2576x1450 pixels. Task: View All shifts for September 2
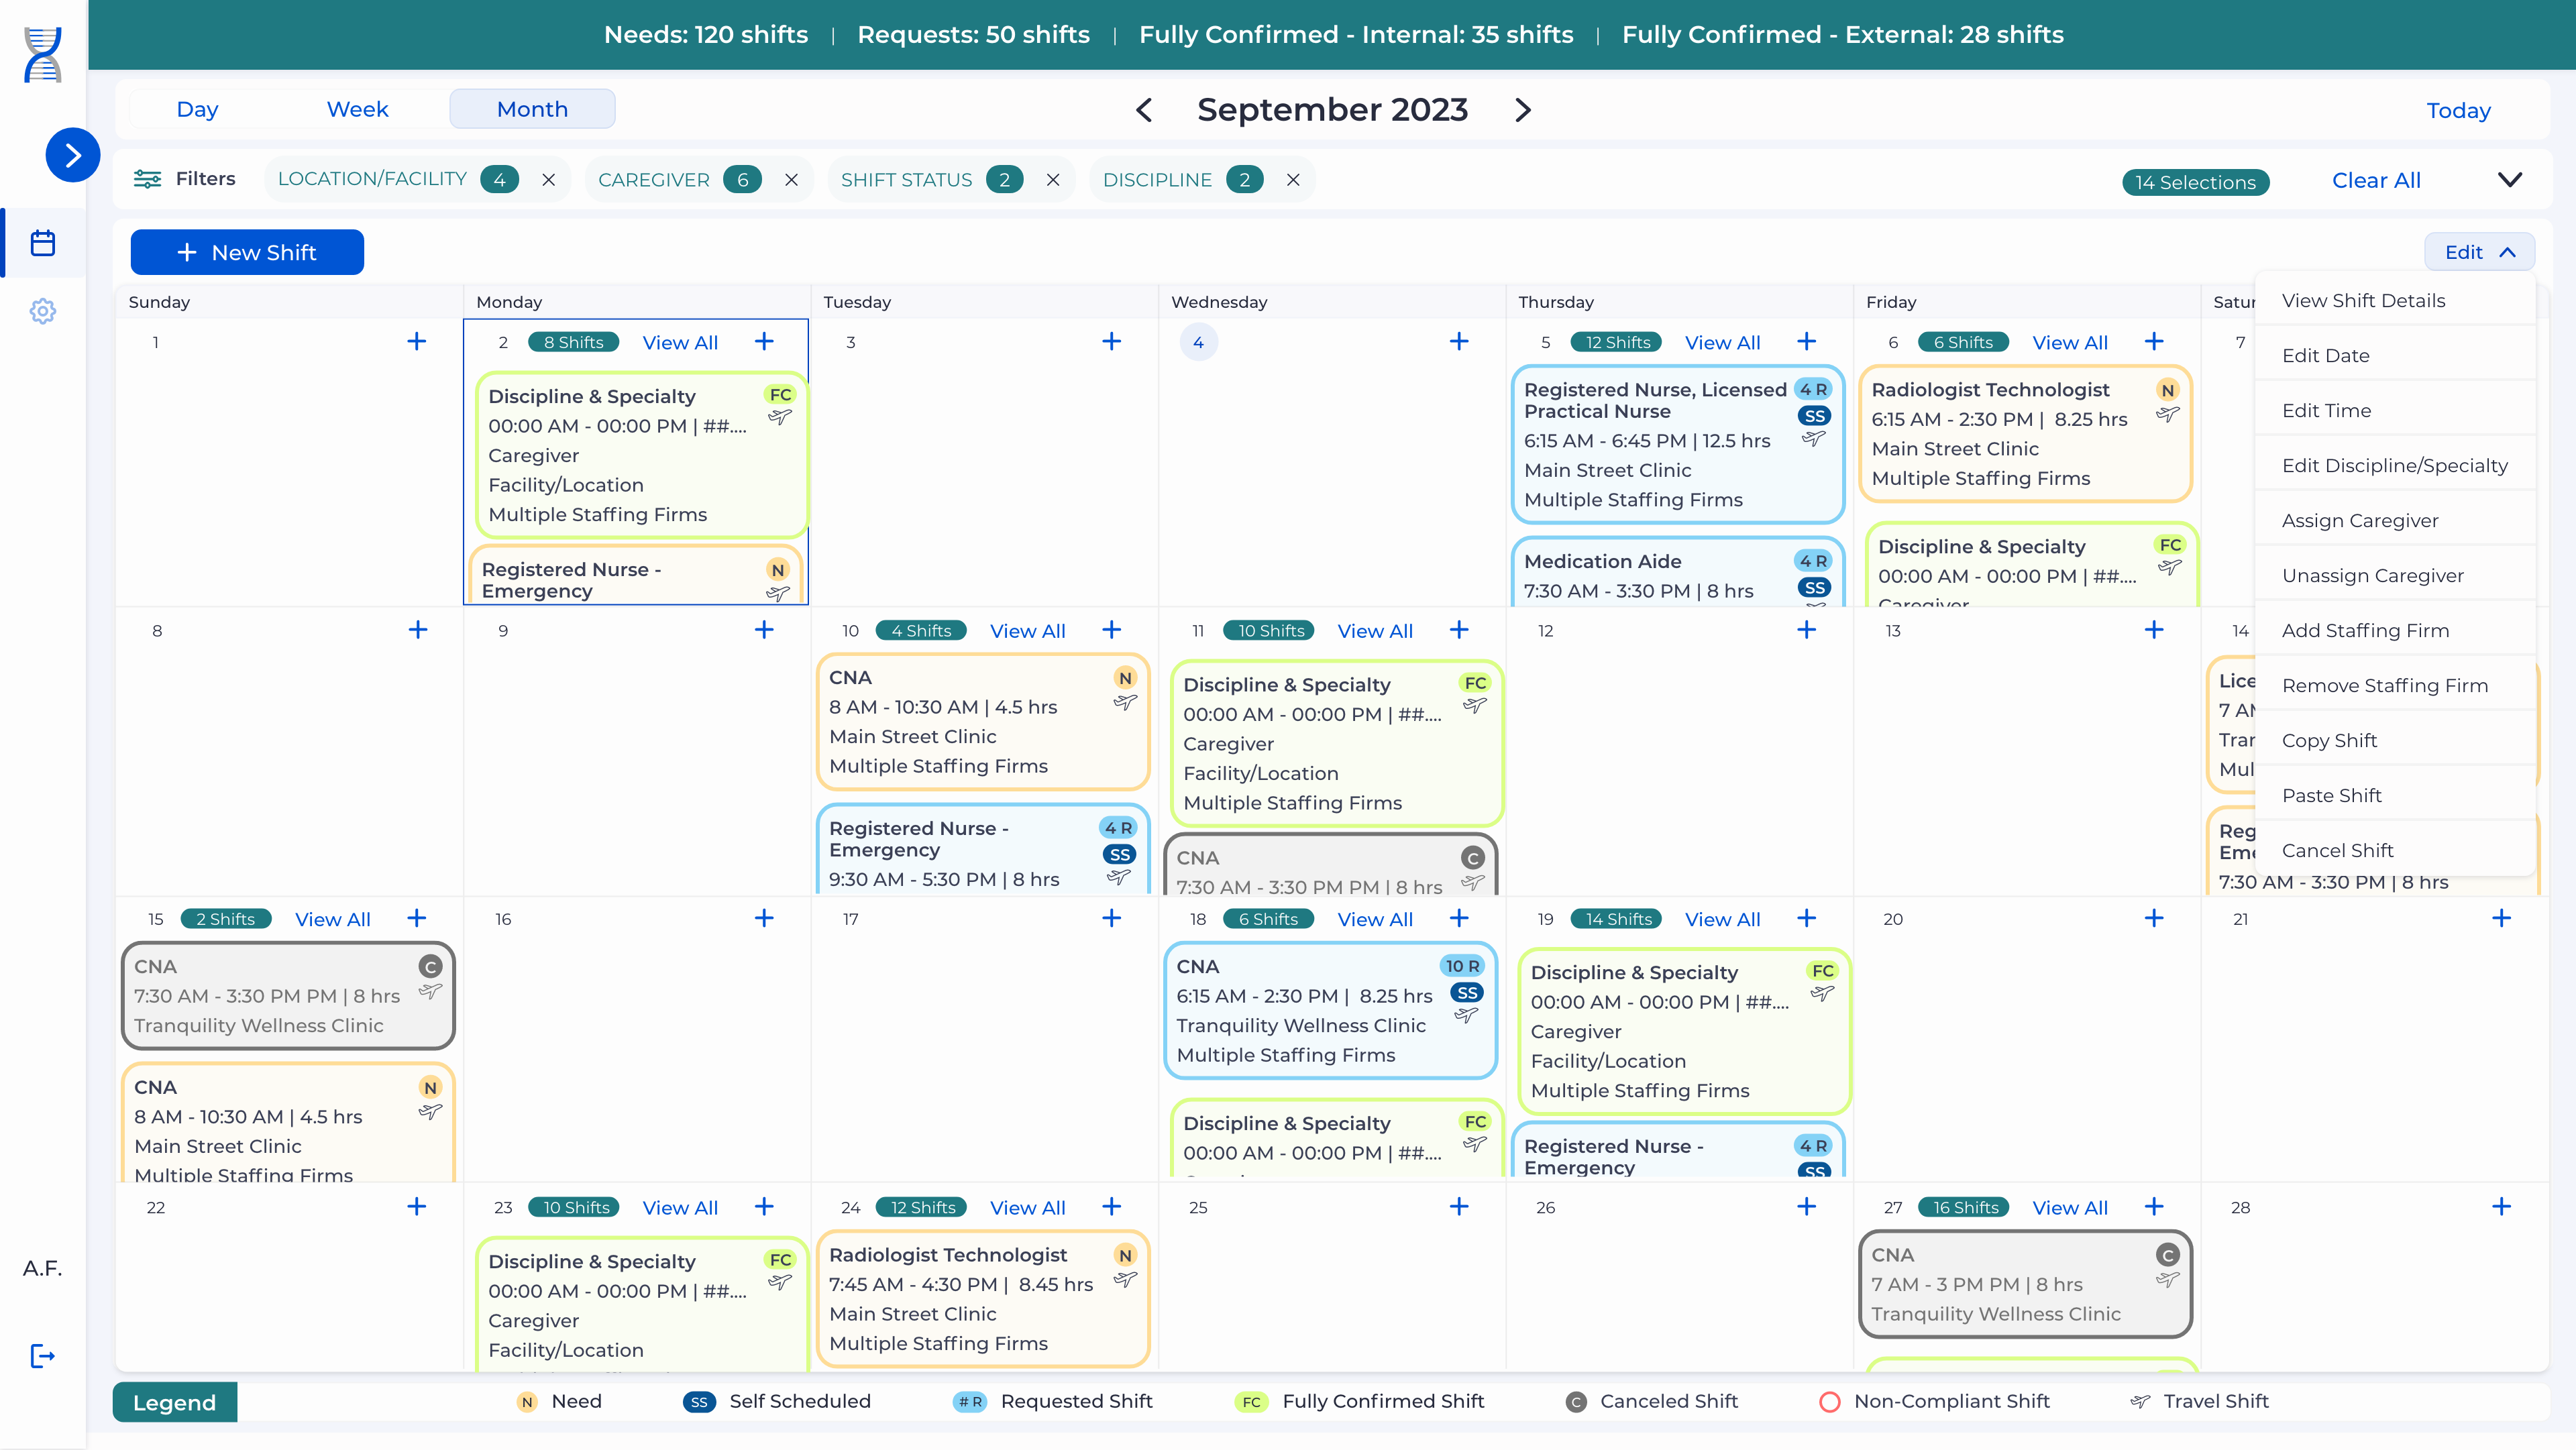click(x=680, y=343)
